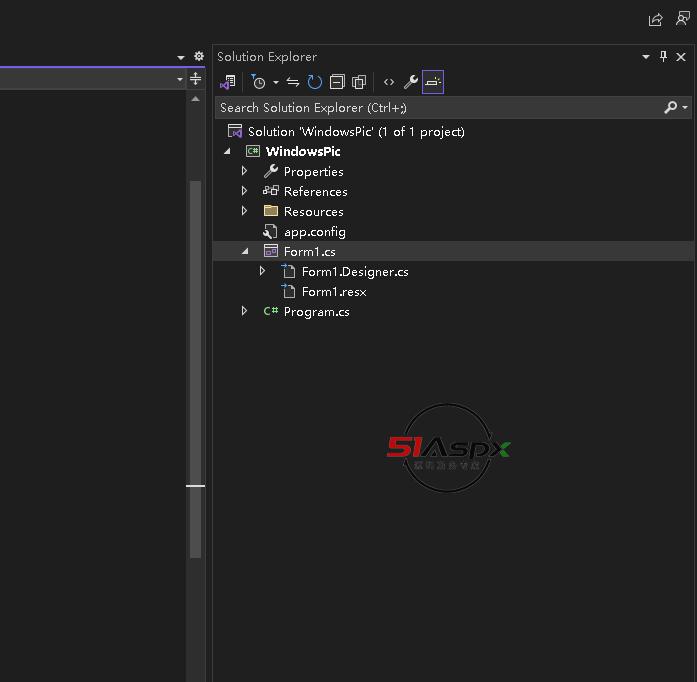Sync with Active Document icon

[293, 82]
